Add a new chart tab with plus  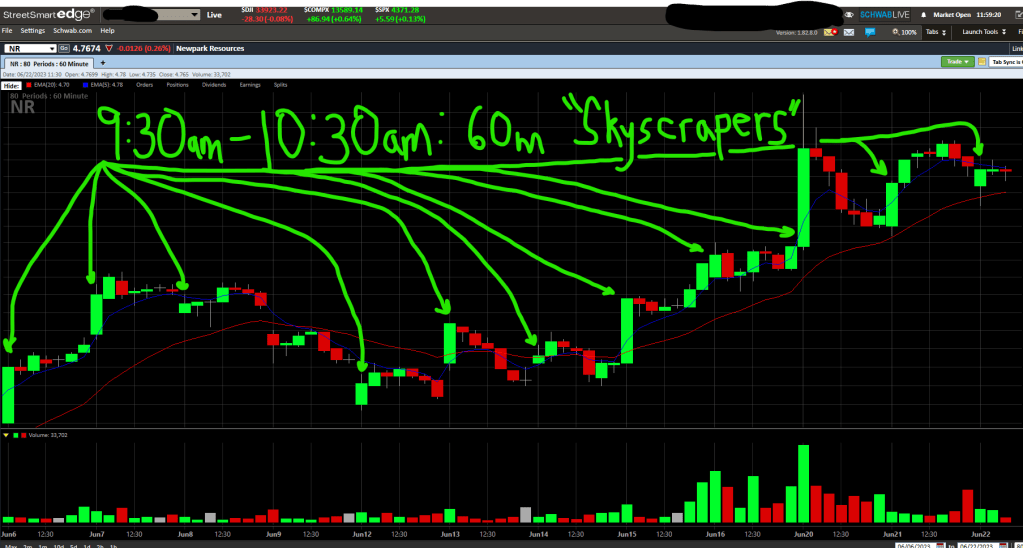click(103, 62)
